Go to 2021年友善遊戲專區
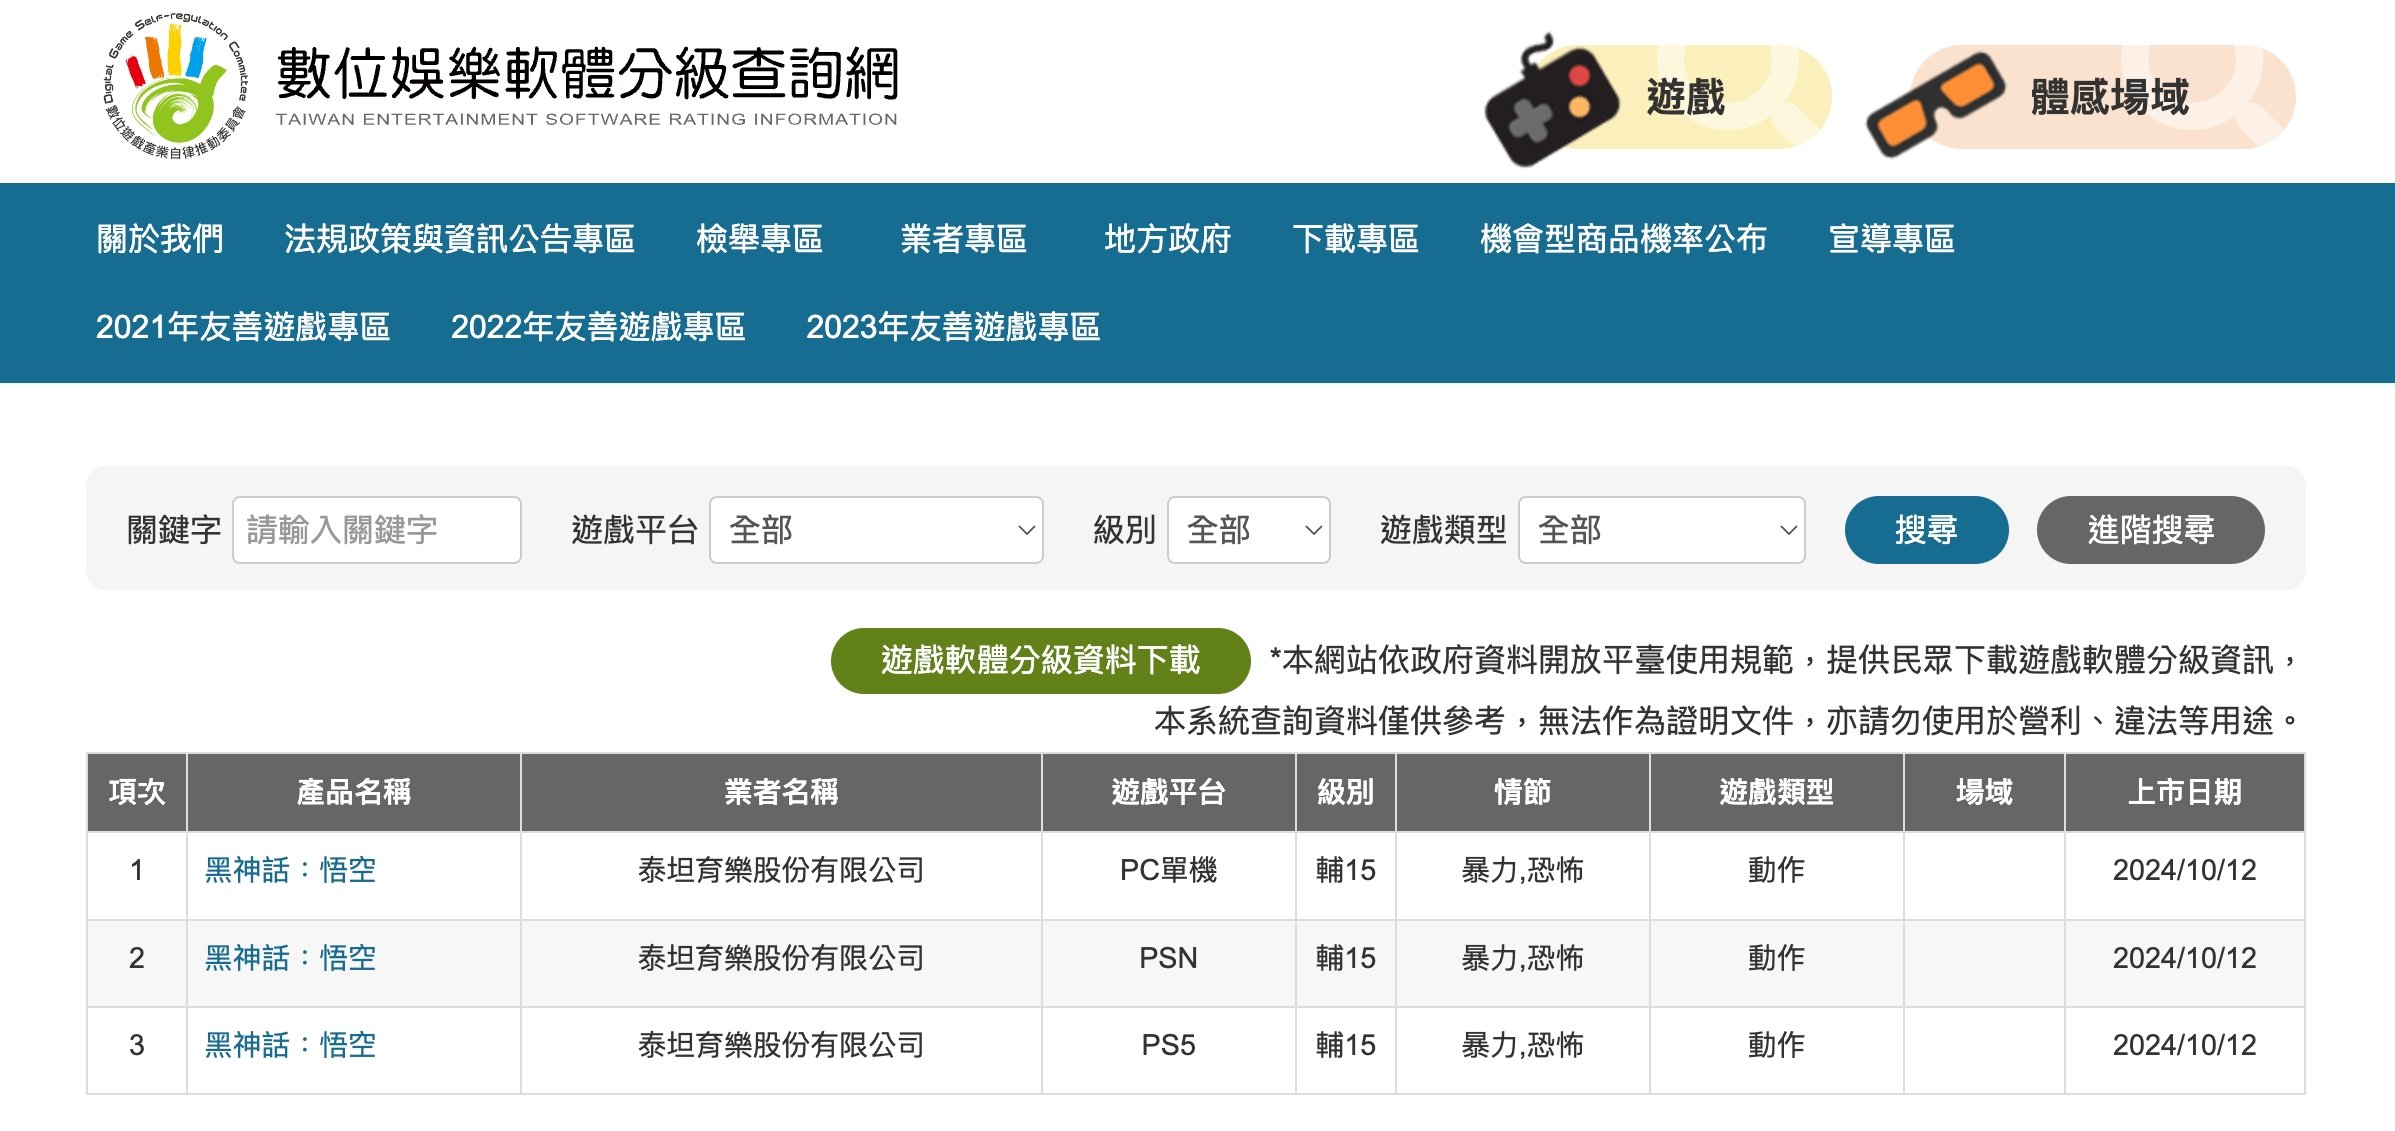Viewport: 2395px width, 1131px height. [x=243, y=327]
